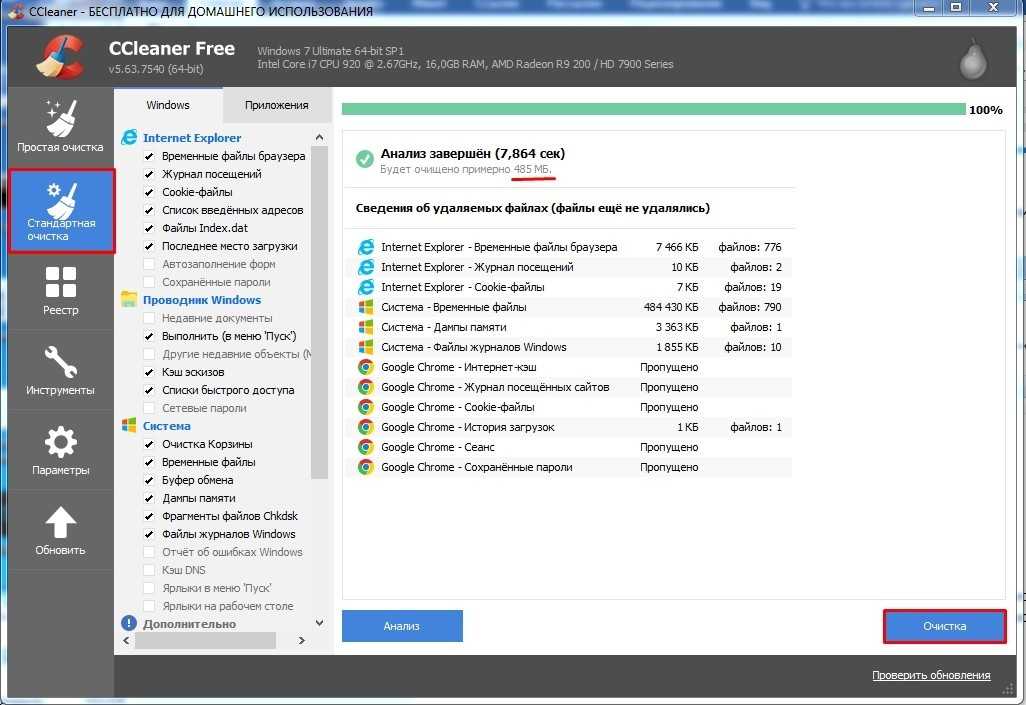Click scroll-down arrow of the options list
This screenshot has height=705, width=1026.
pos(319,623)
